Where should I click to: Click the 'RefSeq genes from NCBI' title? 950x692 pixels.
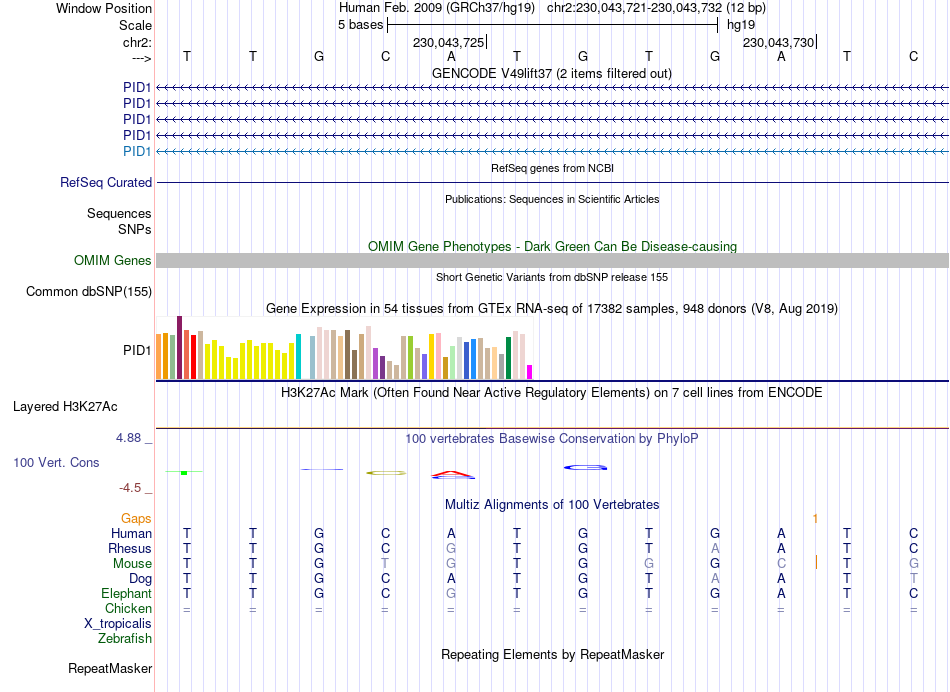click(552, 168)
